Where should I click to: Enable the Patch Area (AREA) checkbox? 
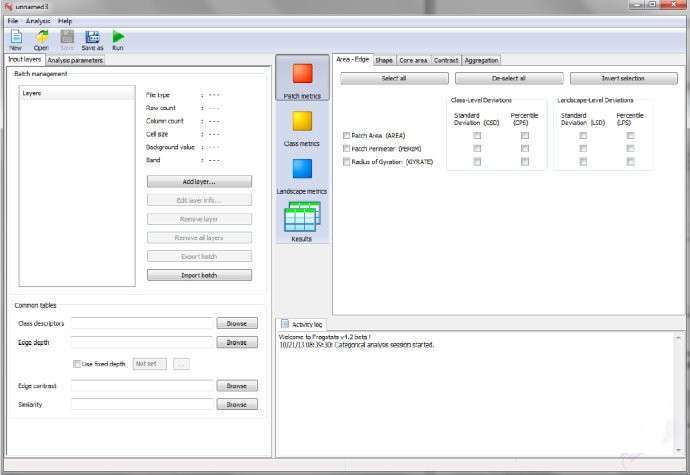click(x=346, y=136)
